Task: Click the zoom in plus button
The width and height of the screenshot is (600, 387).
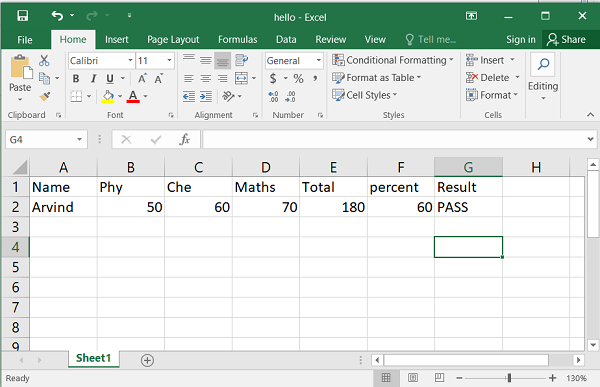Action: point(552,378)
